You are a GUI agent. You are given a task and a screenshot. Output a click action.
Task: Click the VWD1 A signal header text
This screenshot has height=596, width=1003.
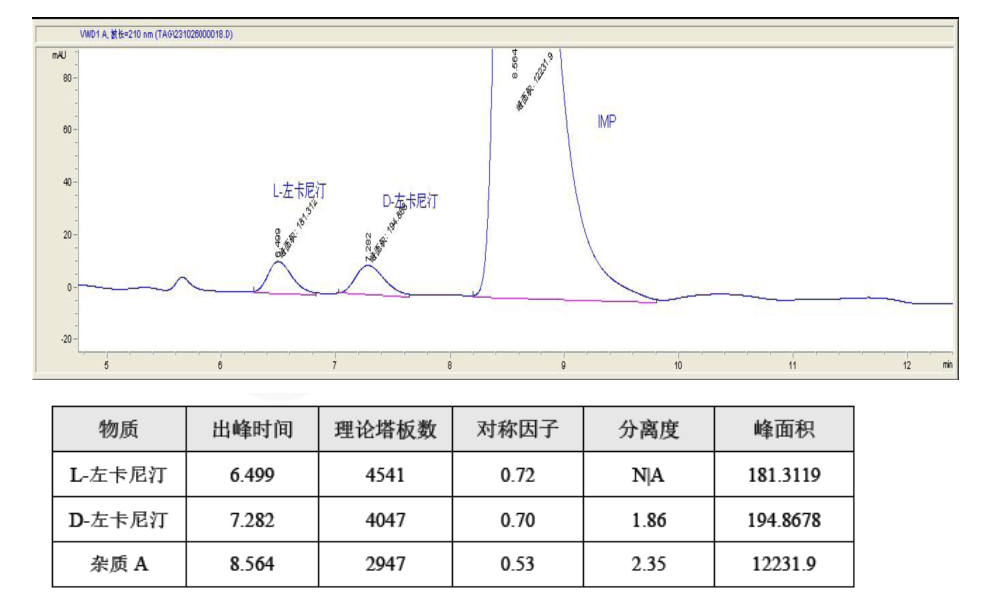pos(155,34)
